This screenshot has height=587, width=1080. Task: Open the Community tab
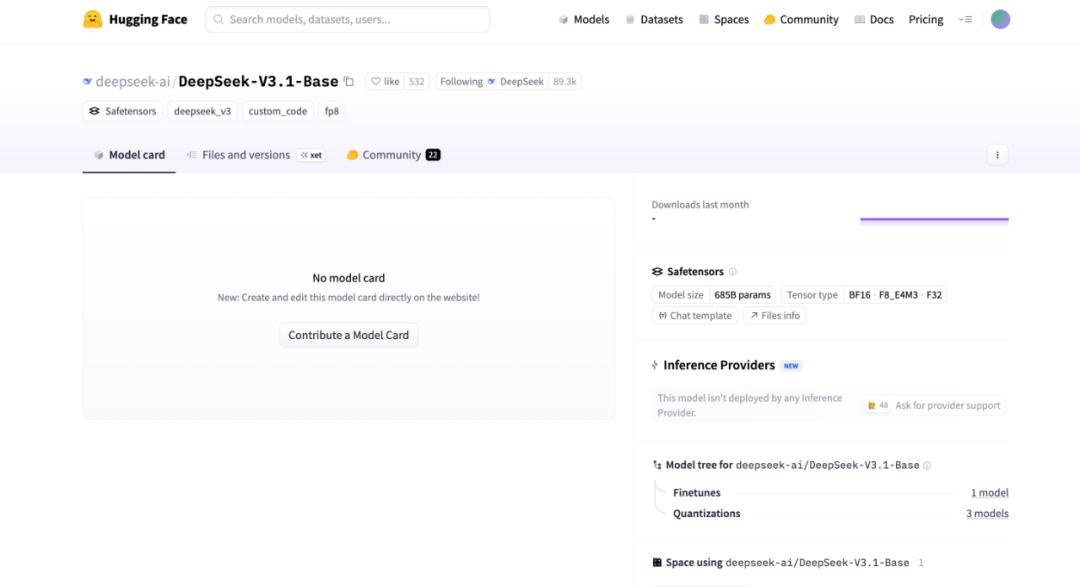click(x=392, y=155)
